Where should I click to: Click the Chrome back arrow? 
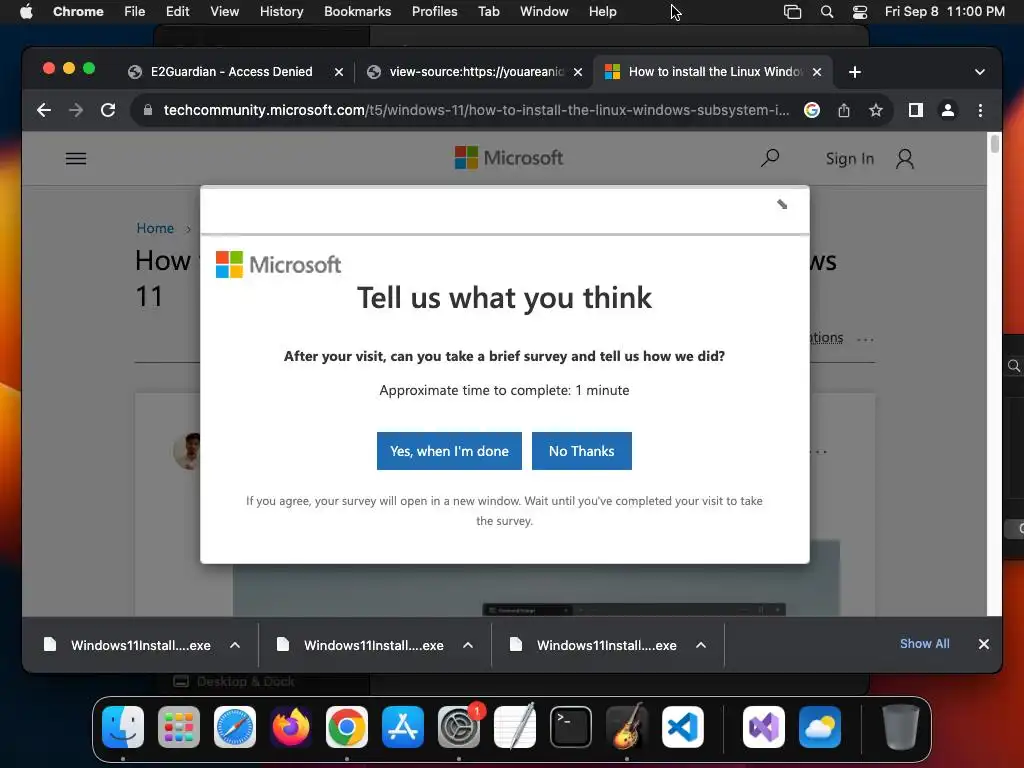pos(44,110)
